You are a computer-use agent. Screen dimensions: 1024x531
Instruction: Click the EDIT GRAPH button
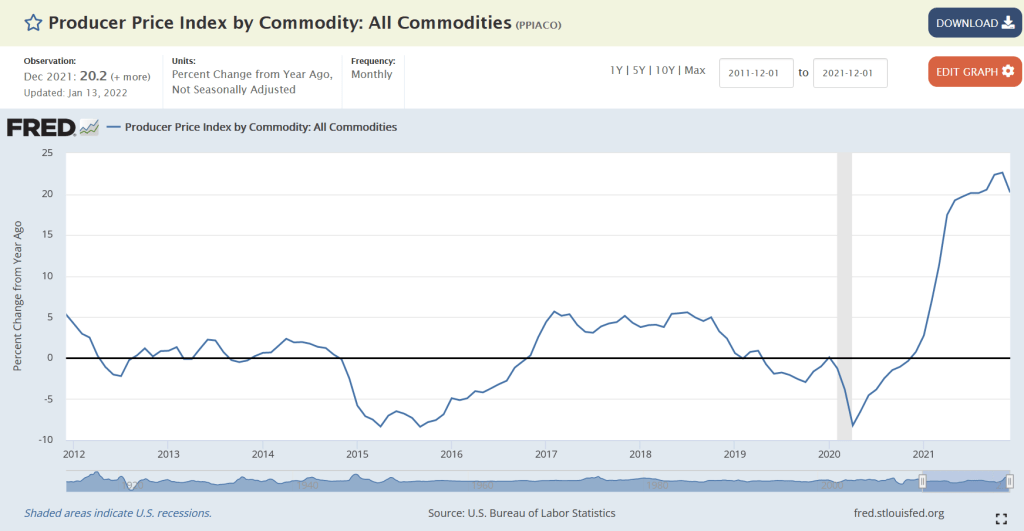(x=973, y=72)
